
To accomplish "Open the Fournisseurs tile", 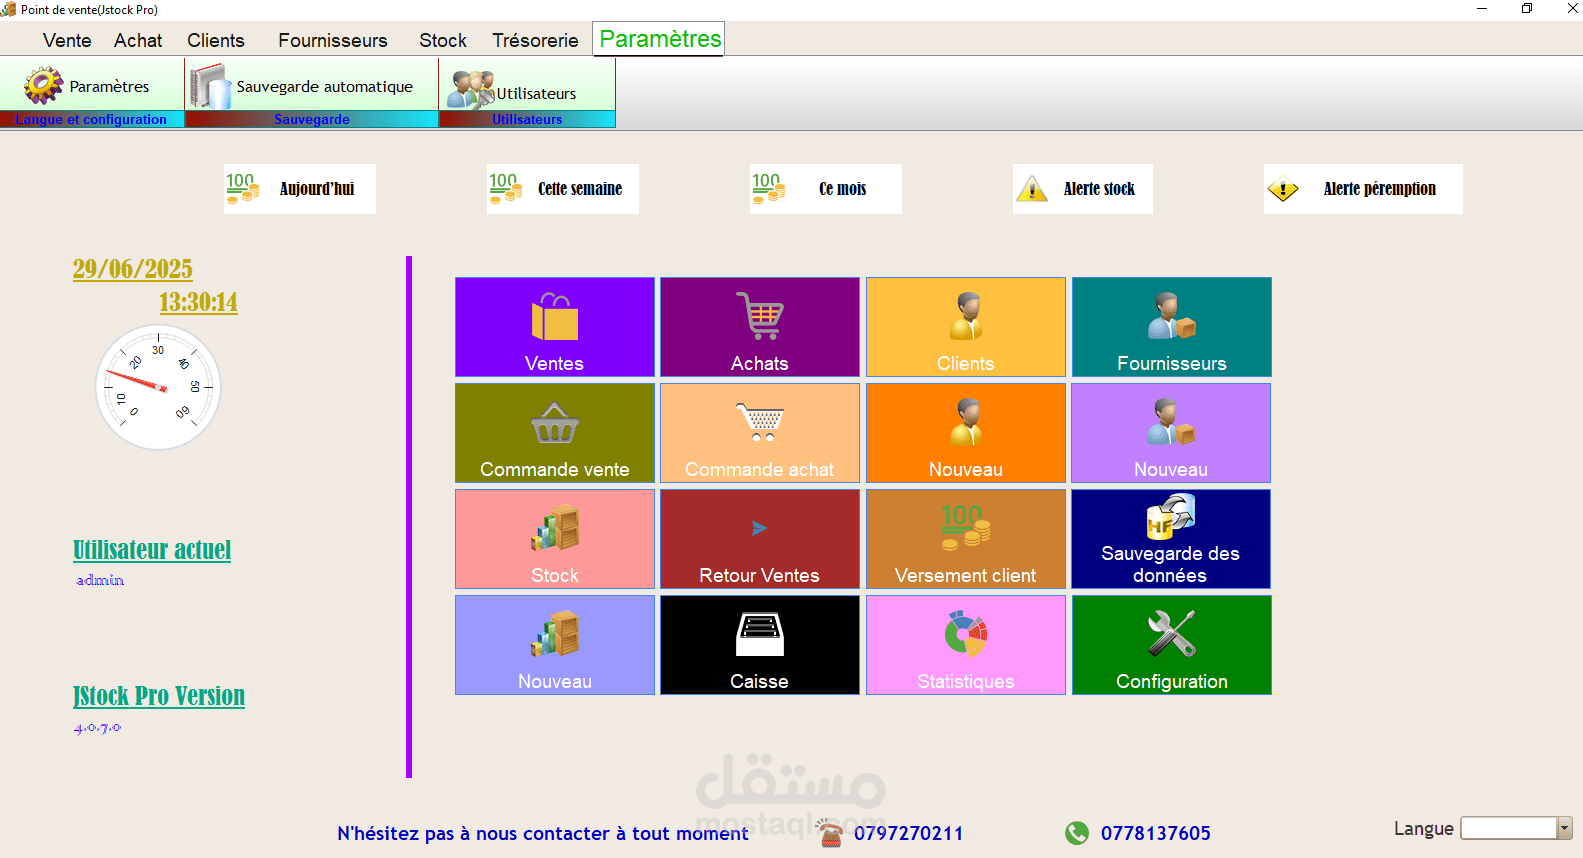I will point(1172,327).
